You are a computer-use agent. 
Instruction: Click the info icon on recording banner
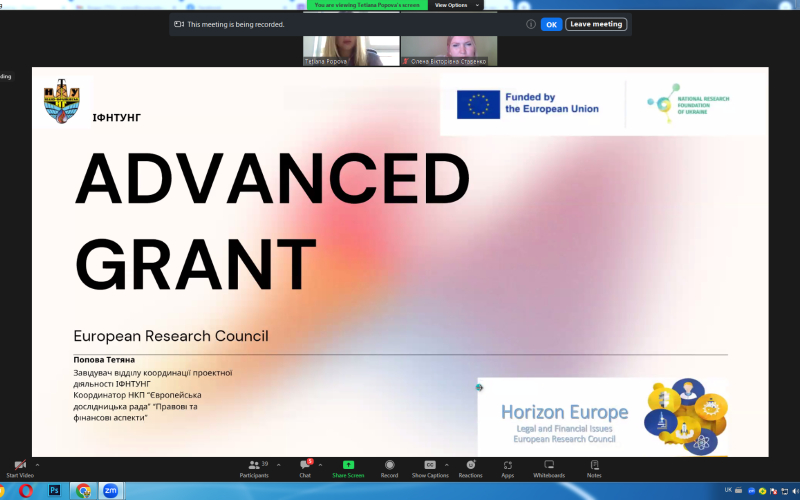[531, 24]
